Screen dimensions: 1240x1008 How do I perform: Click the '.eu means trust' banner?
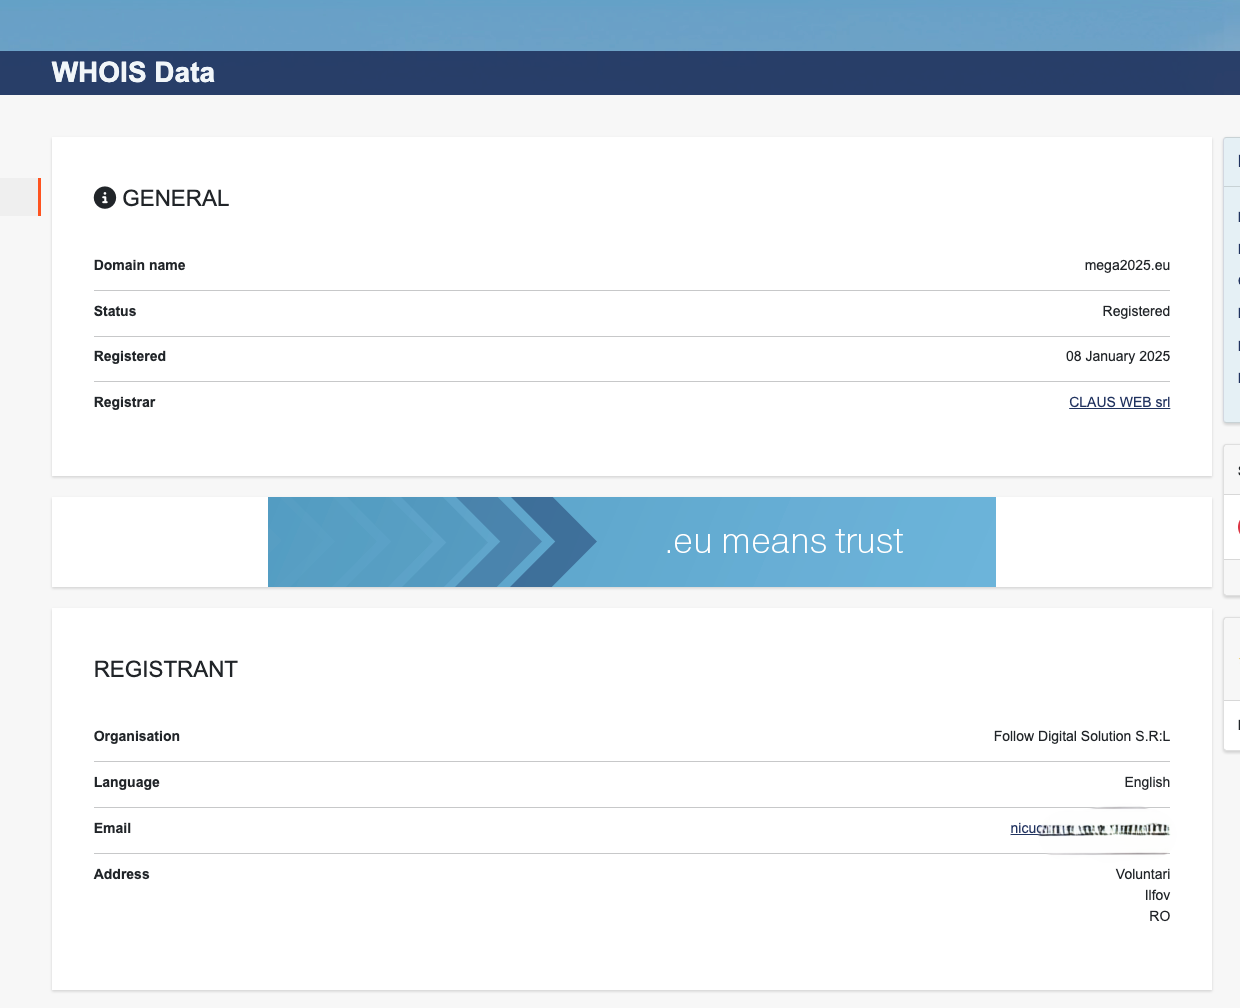click(x=783, y=541)
